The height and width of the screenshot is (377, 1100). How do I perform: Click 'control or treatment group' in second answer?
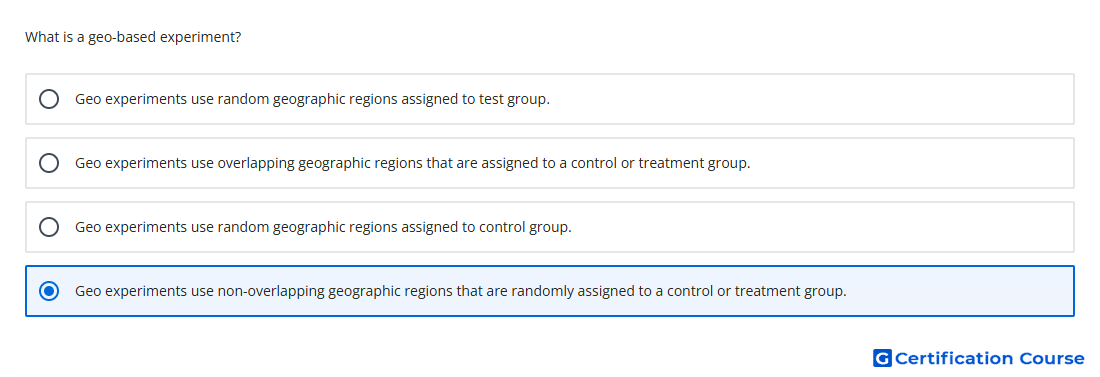tap(660, 163)
